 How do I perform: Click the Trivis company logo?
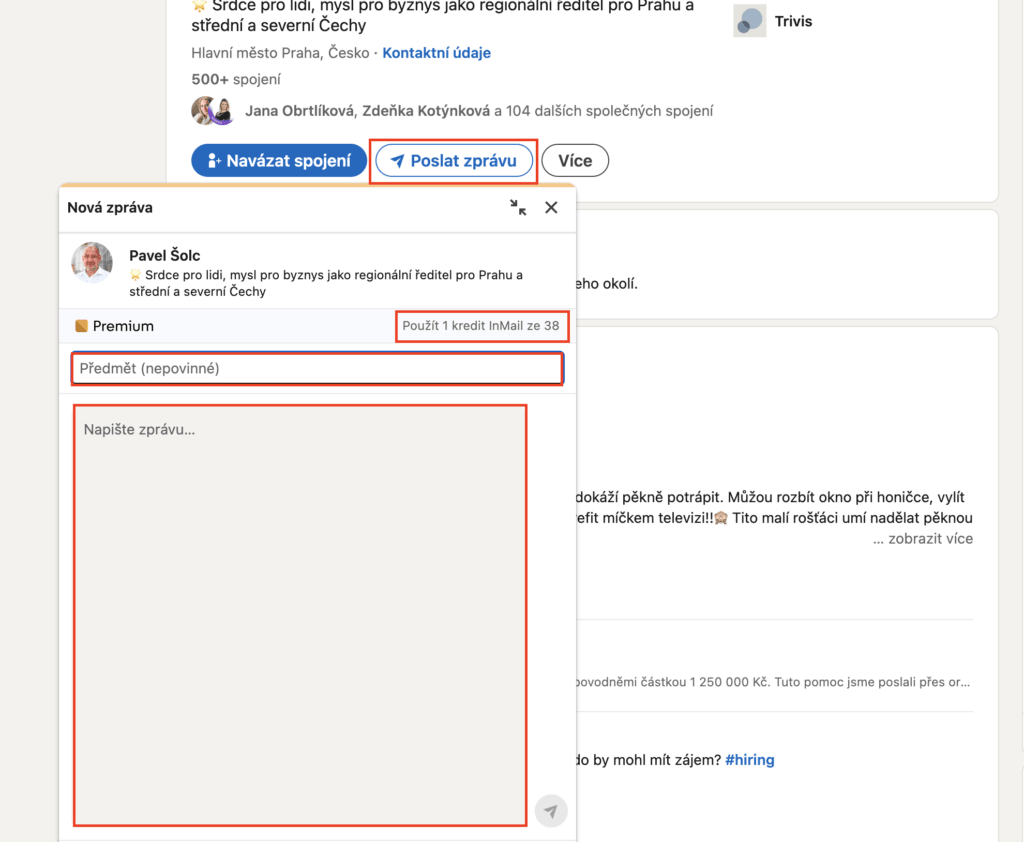749,21
